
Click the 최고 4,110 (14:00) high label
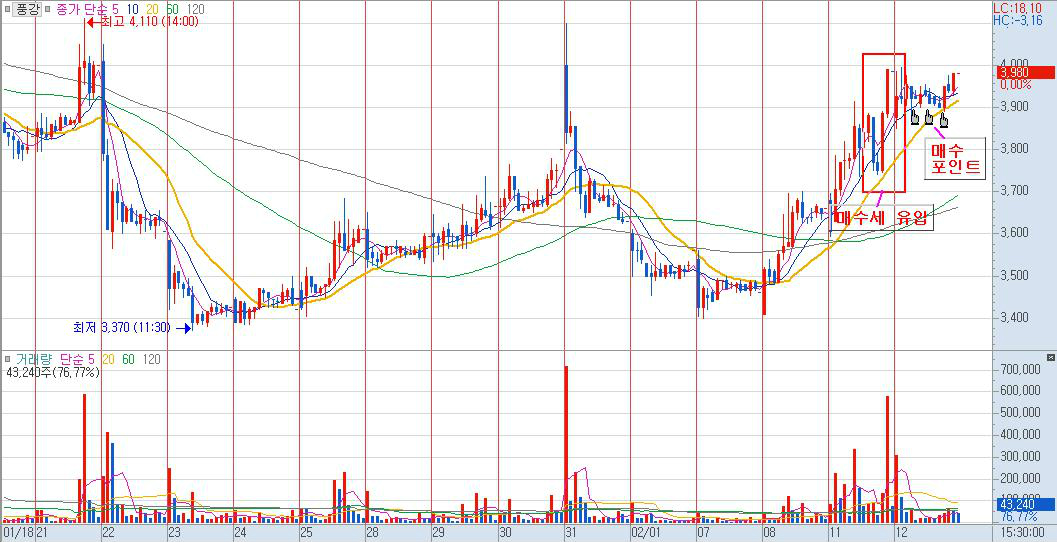(149, 22)
